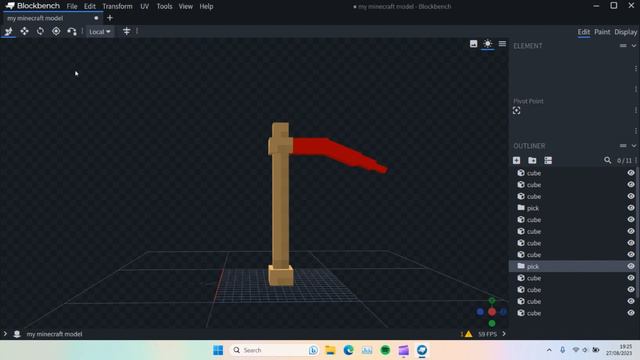Click the 59 FPS counter
Screen dimensions: 640x360
click(487, 334)
